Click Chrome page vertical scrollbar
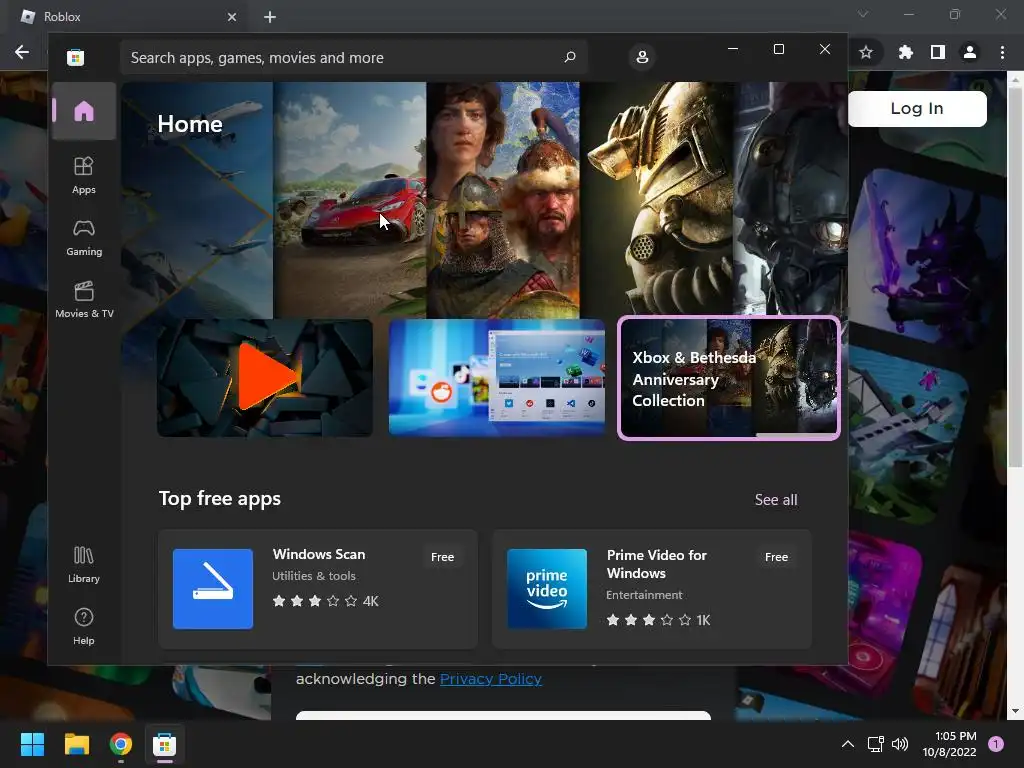Screen dimensions: 1024x768 point(1015,276)
